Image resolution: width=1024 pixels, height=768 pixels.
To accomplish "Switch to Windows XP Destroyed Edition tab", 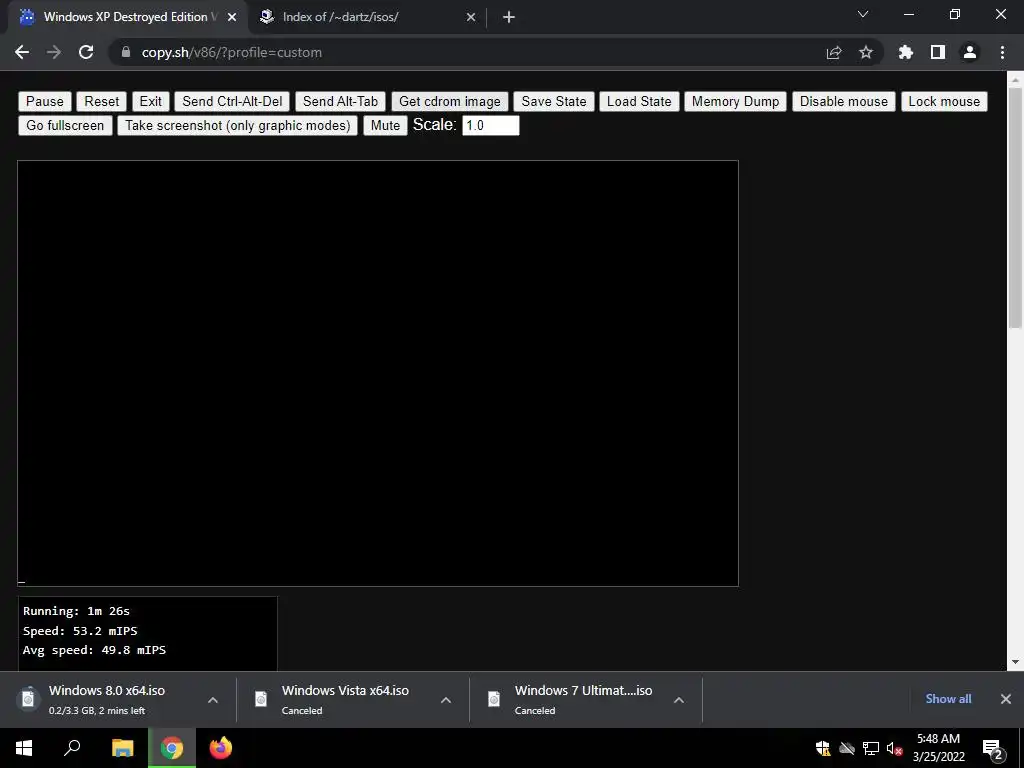I will coord(128,17).
